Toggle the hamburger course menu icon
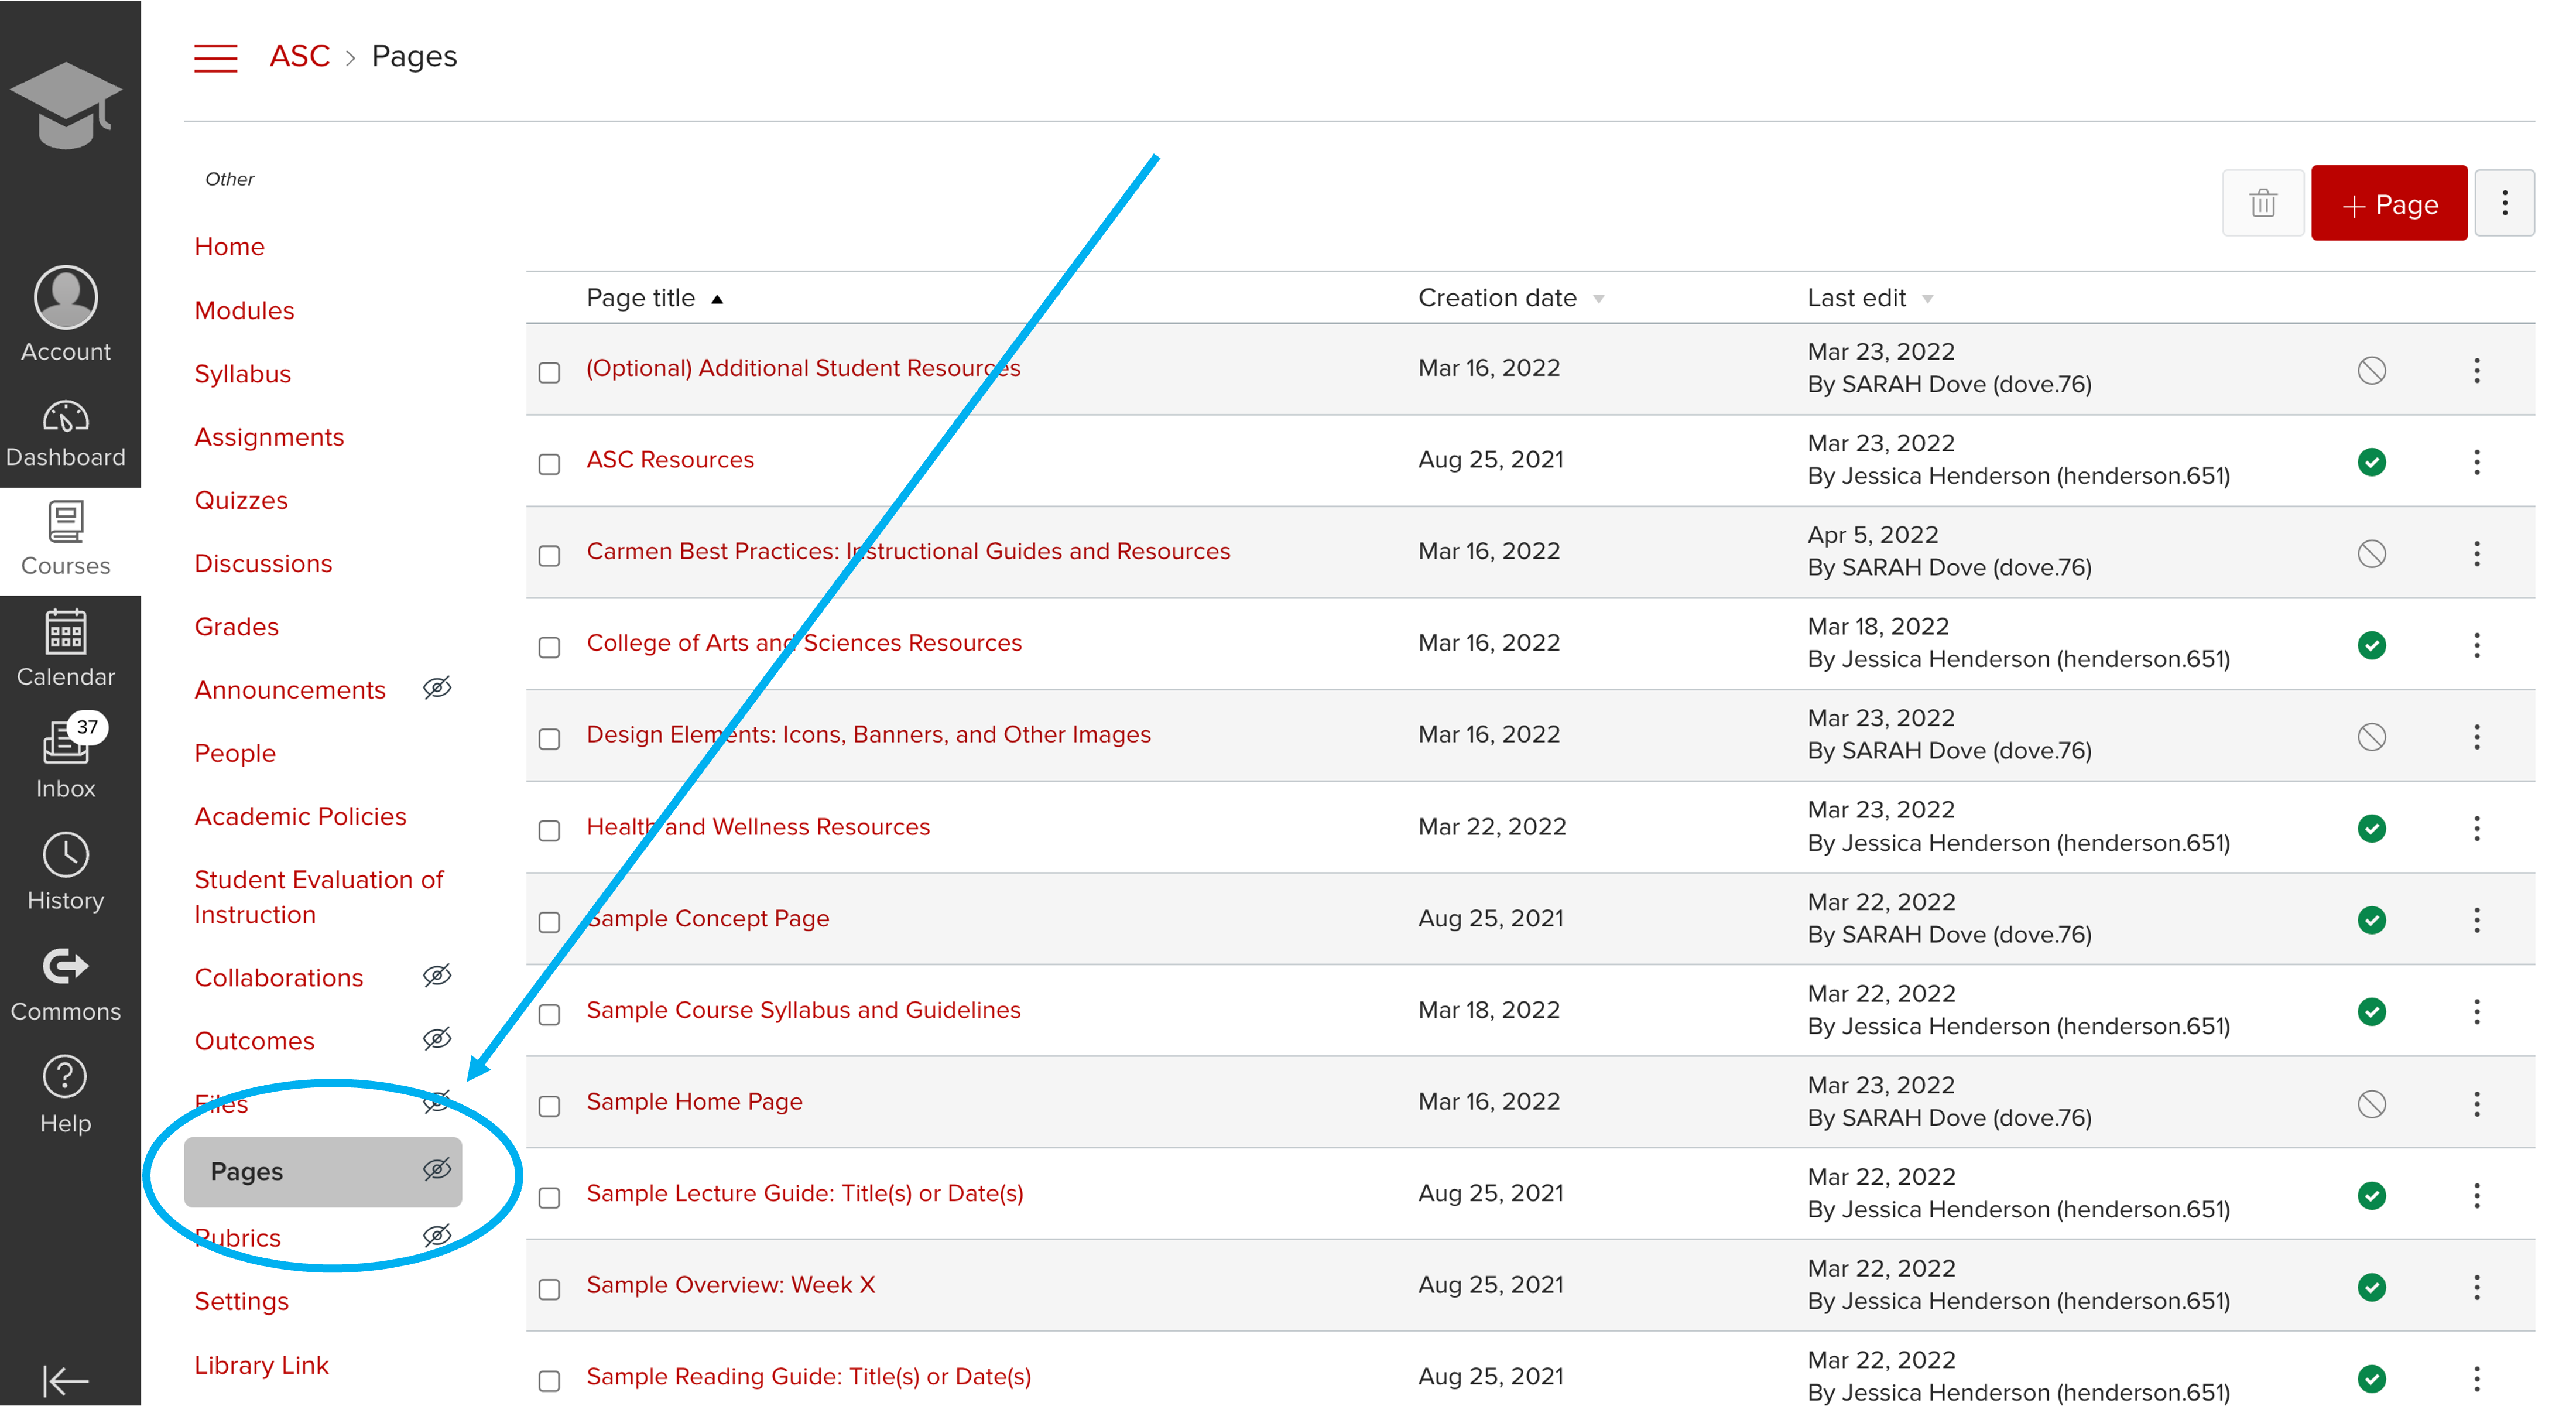 215,58
